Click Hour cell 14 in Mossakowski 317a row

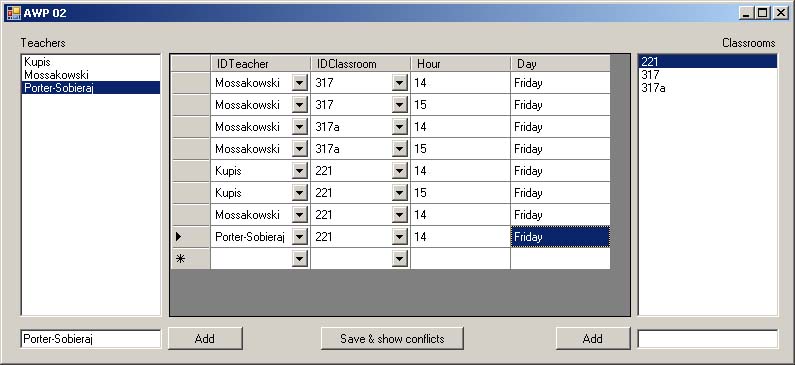(x=460, y=127)
